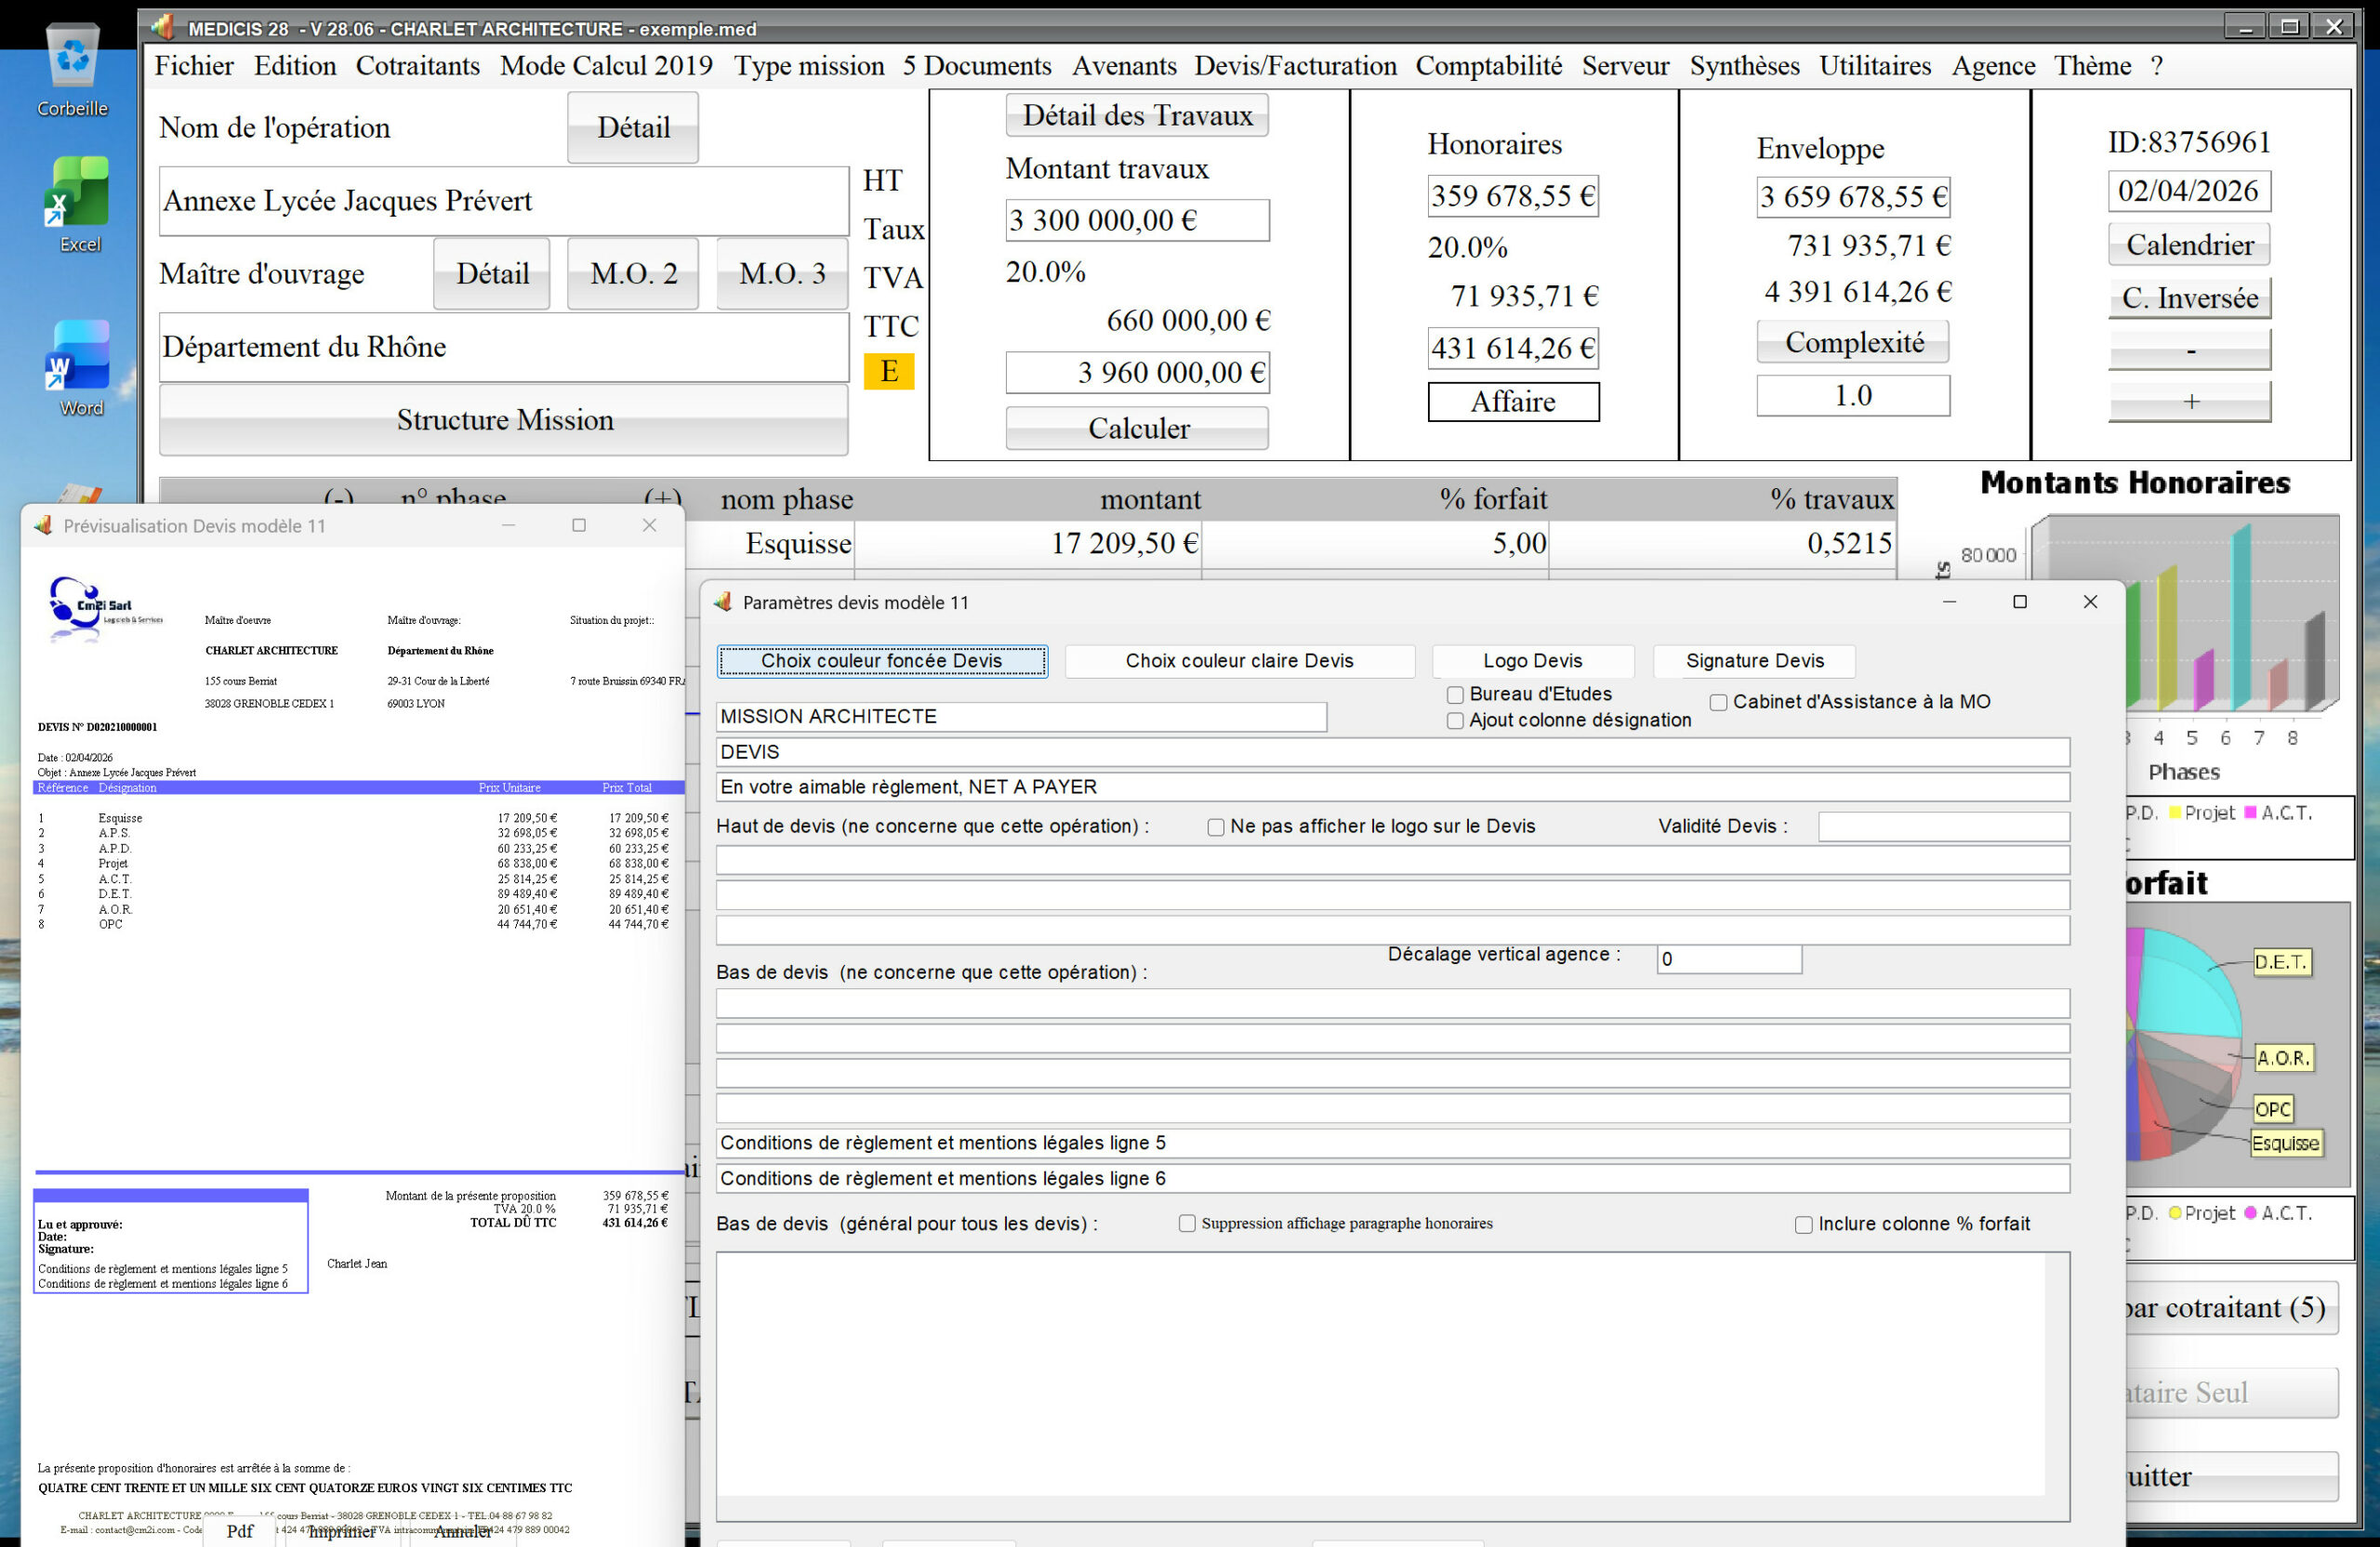Click the Département du Rhône field
2380x1547 pixels.
(504, 347)
